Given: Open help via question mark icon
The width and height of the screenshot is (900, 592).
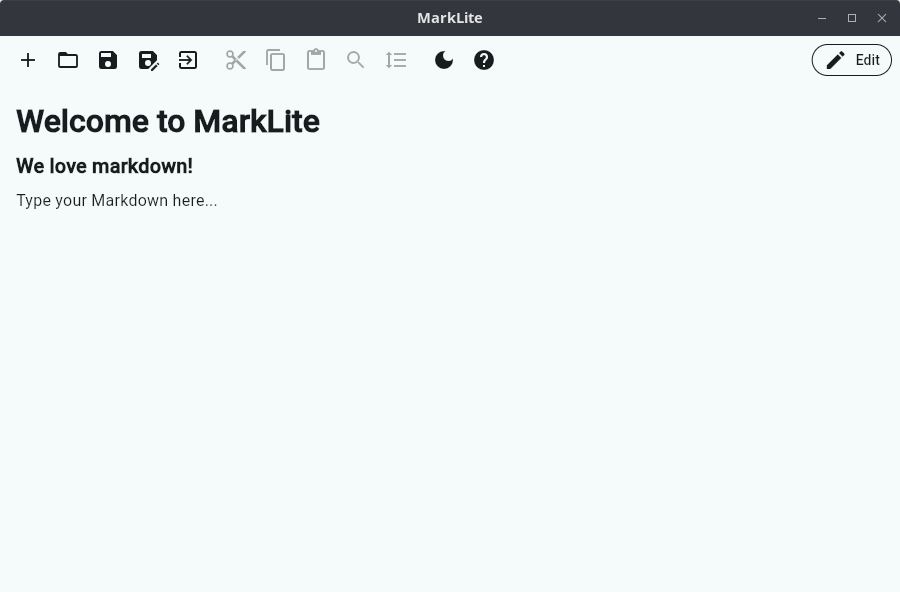Looking at the screenshot, I should point(484,60).
